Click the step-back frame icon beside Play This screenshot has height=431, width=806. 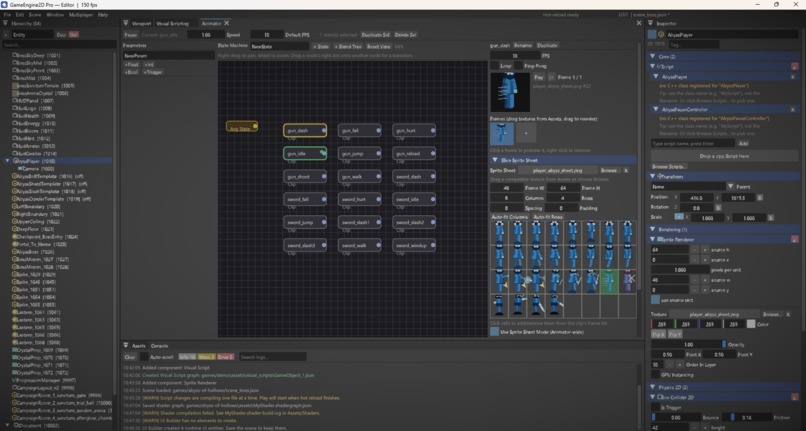(x=551, y=77)
